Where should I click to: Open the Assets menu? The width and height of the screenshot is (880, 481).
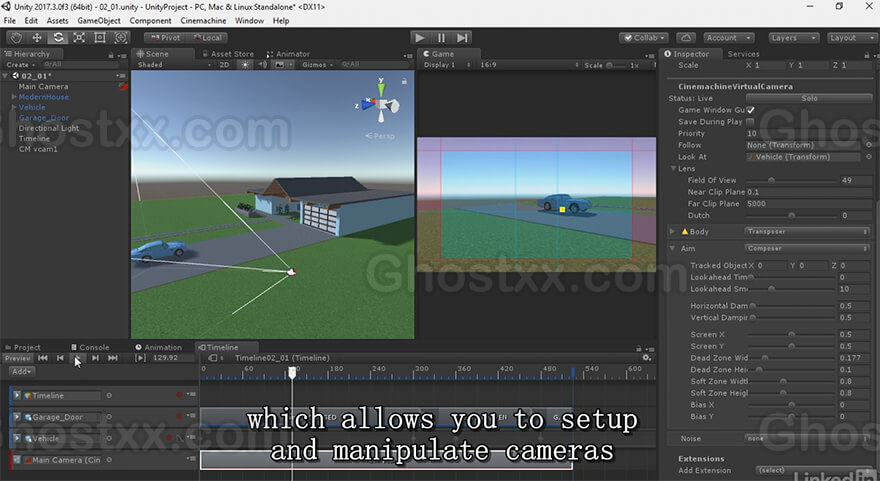click(x=57, y=21)
